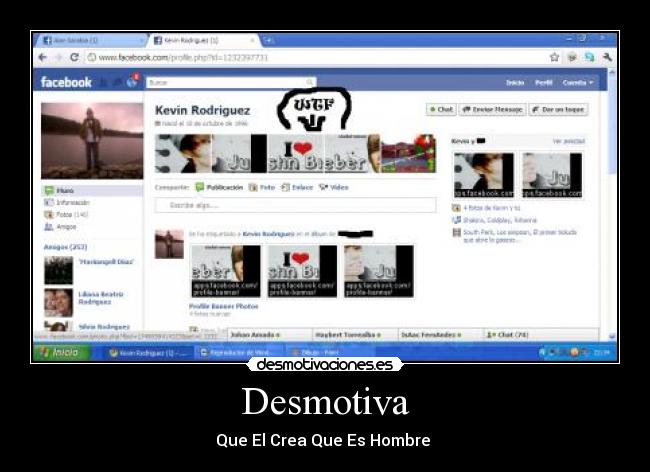
Task: Open the Profile Banner Photos album link
Action: (x=223, y=306)
